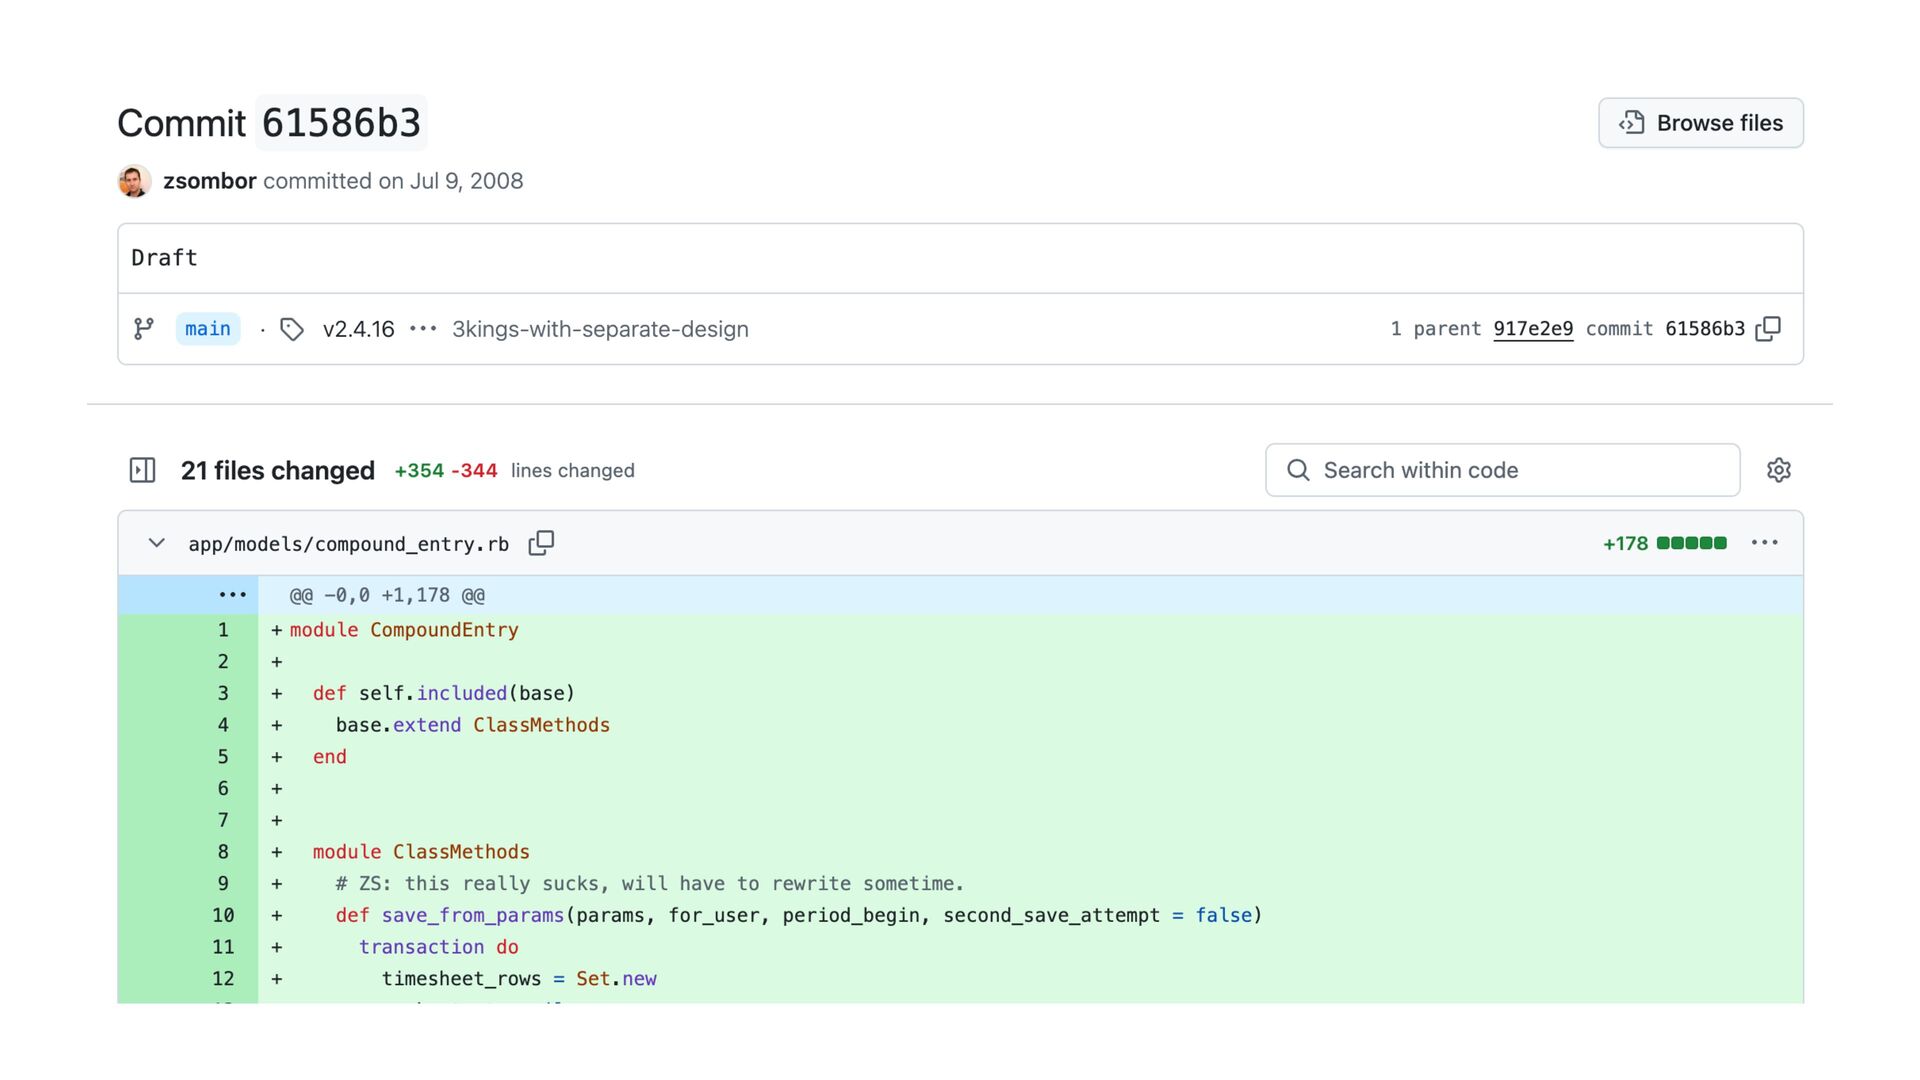Click the search magnifier icon
Screen dimensions: 1920x1080
tap(1298, 470)
